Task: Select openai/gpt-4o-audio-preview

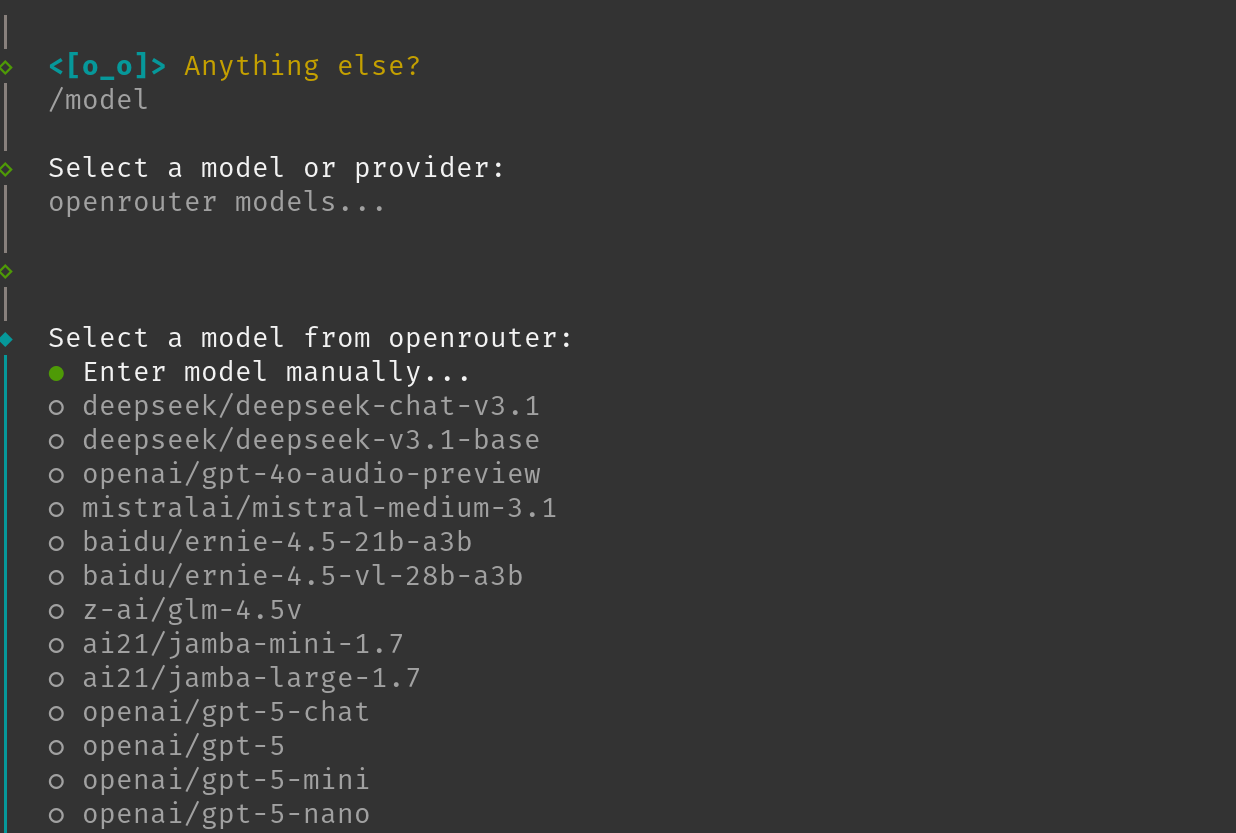Action: coord(310,474)
